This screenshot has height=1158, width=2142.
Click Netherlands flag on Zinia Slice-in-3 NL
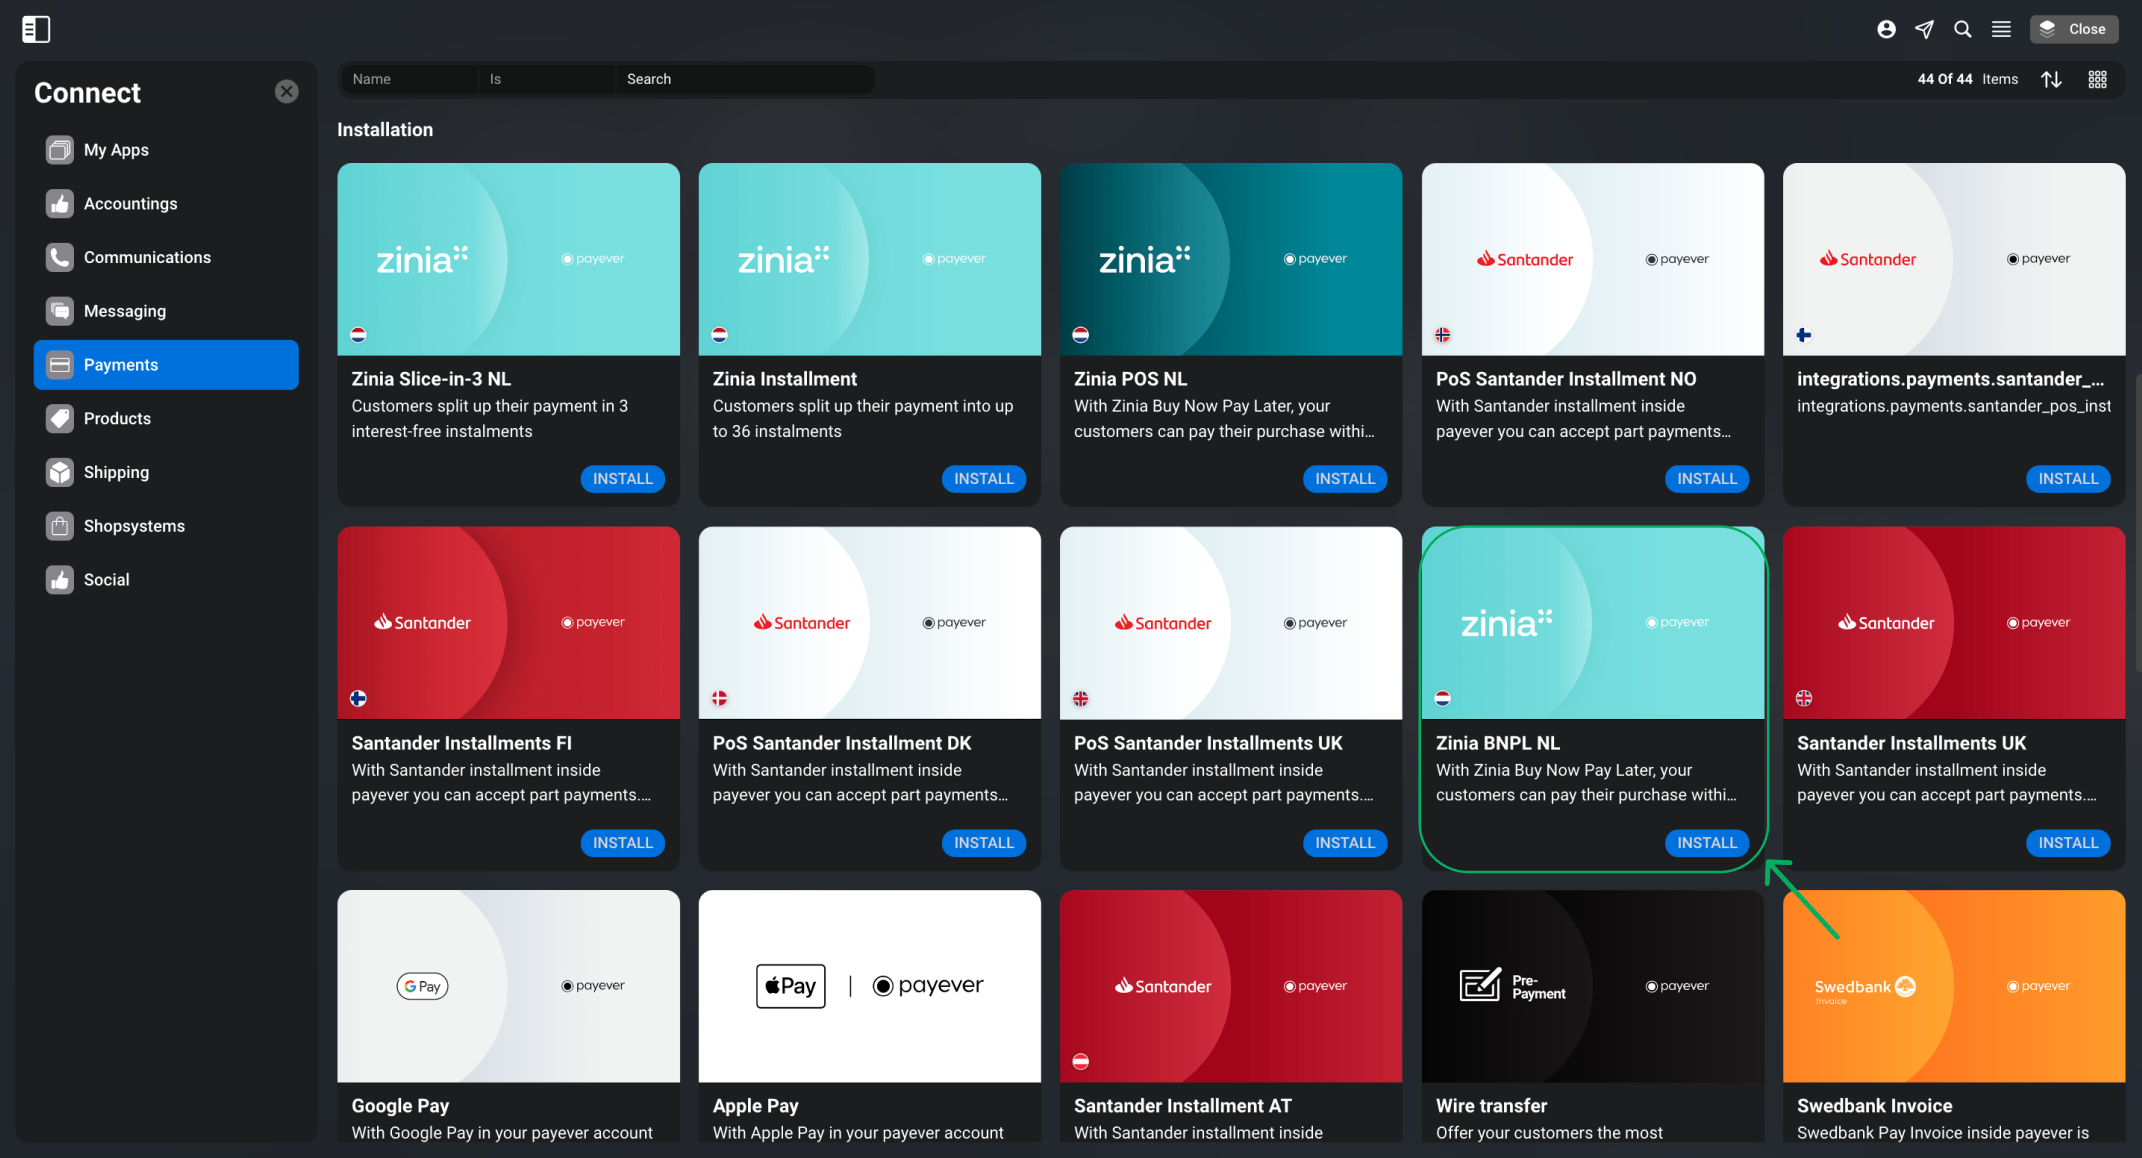pyautogui.click(x=358, y=335)
